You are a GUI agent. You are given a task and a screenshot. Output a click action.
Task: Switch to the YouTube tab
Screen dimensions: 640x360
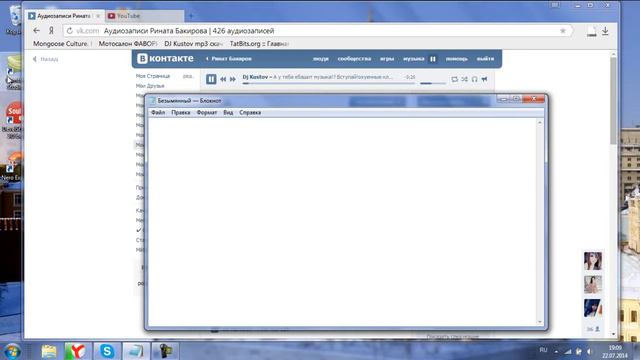[144, 16]
